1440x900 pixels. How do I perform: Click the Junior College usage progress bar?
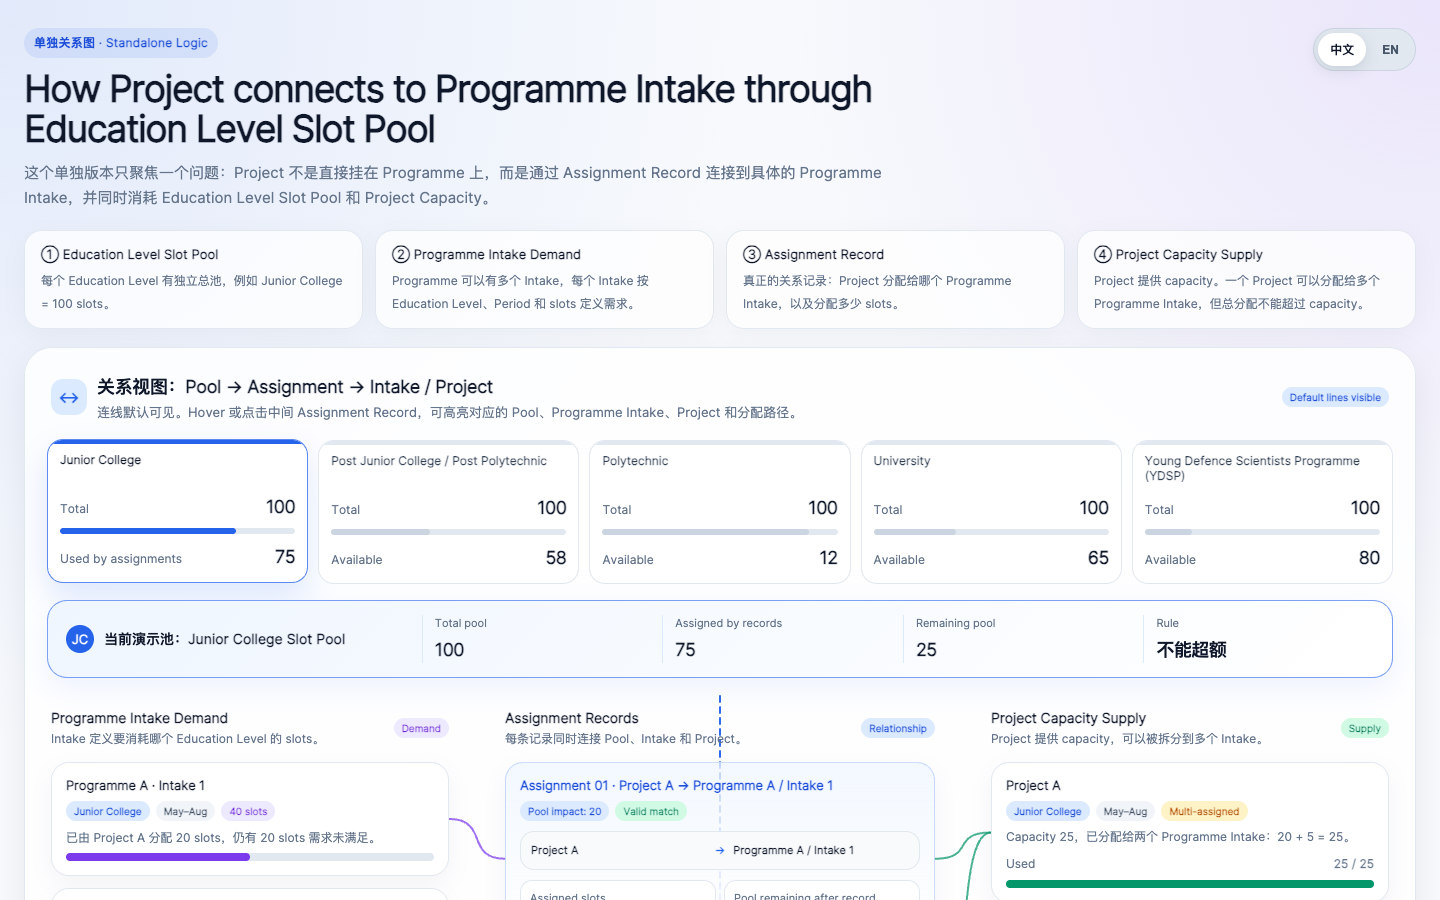(x=177, y=531)
